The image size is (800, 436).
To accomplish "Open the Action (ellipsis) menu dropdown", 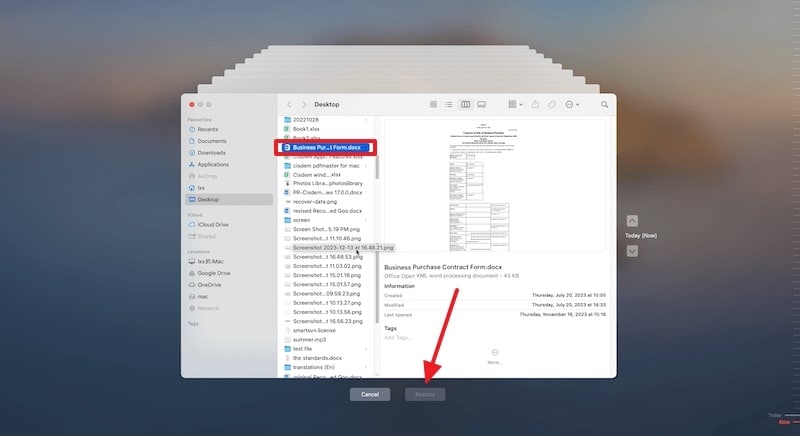I will click(572, 105).
